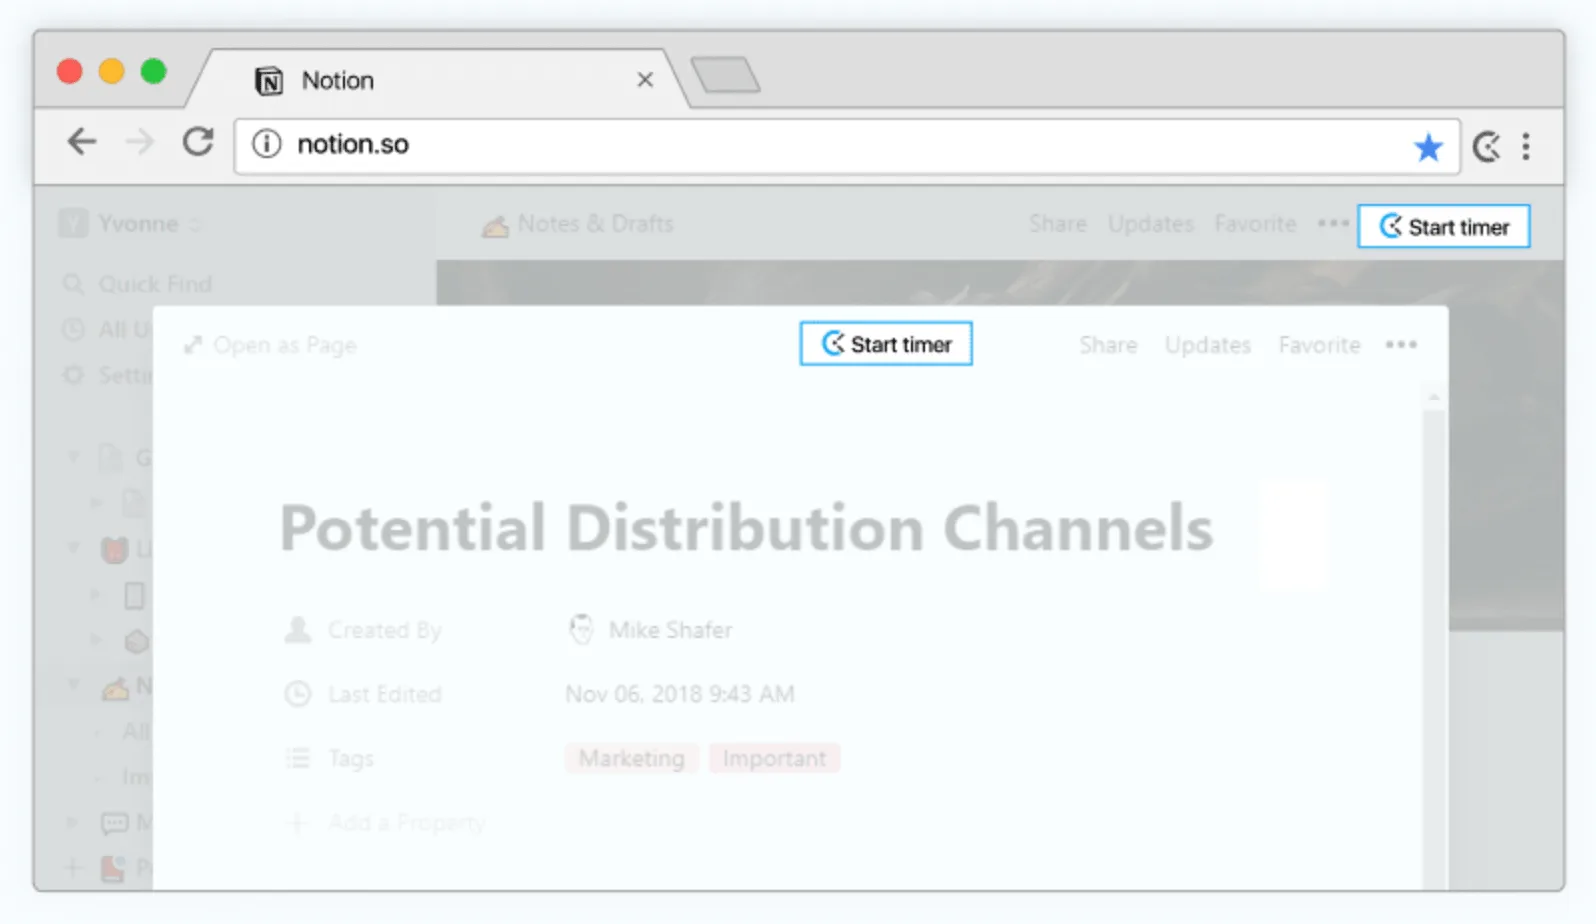The width and height of the screenshot is (1596, 924).
Task: Open the Clockify extension icon in toolbar
Action: [x=1486, y=147]
